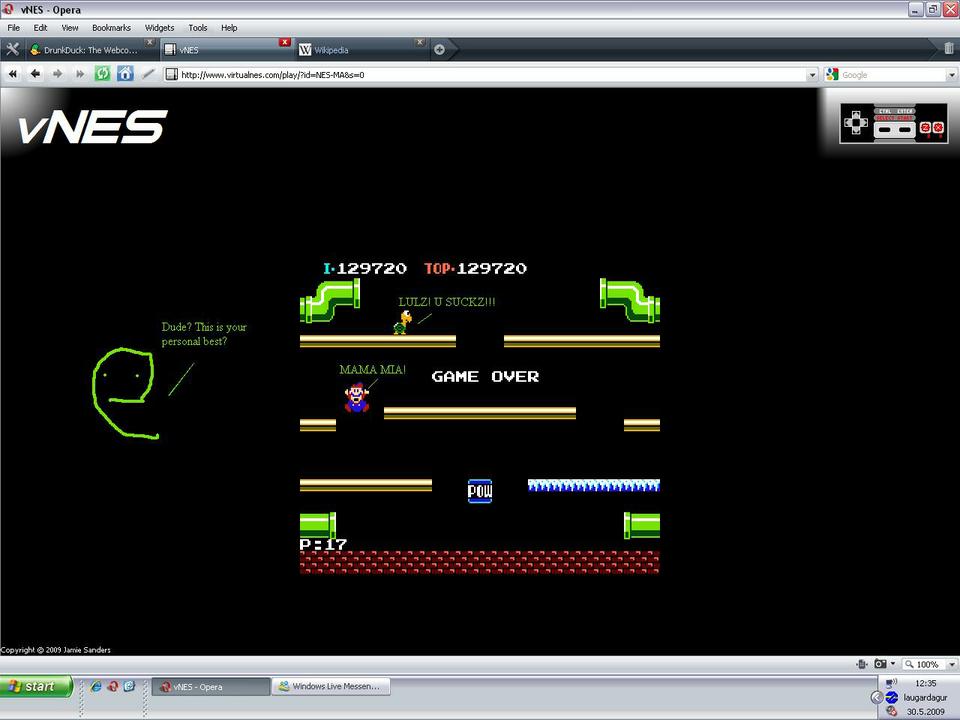
Task: Open the Opera panels wrench icon
Action: coord(12,50)
